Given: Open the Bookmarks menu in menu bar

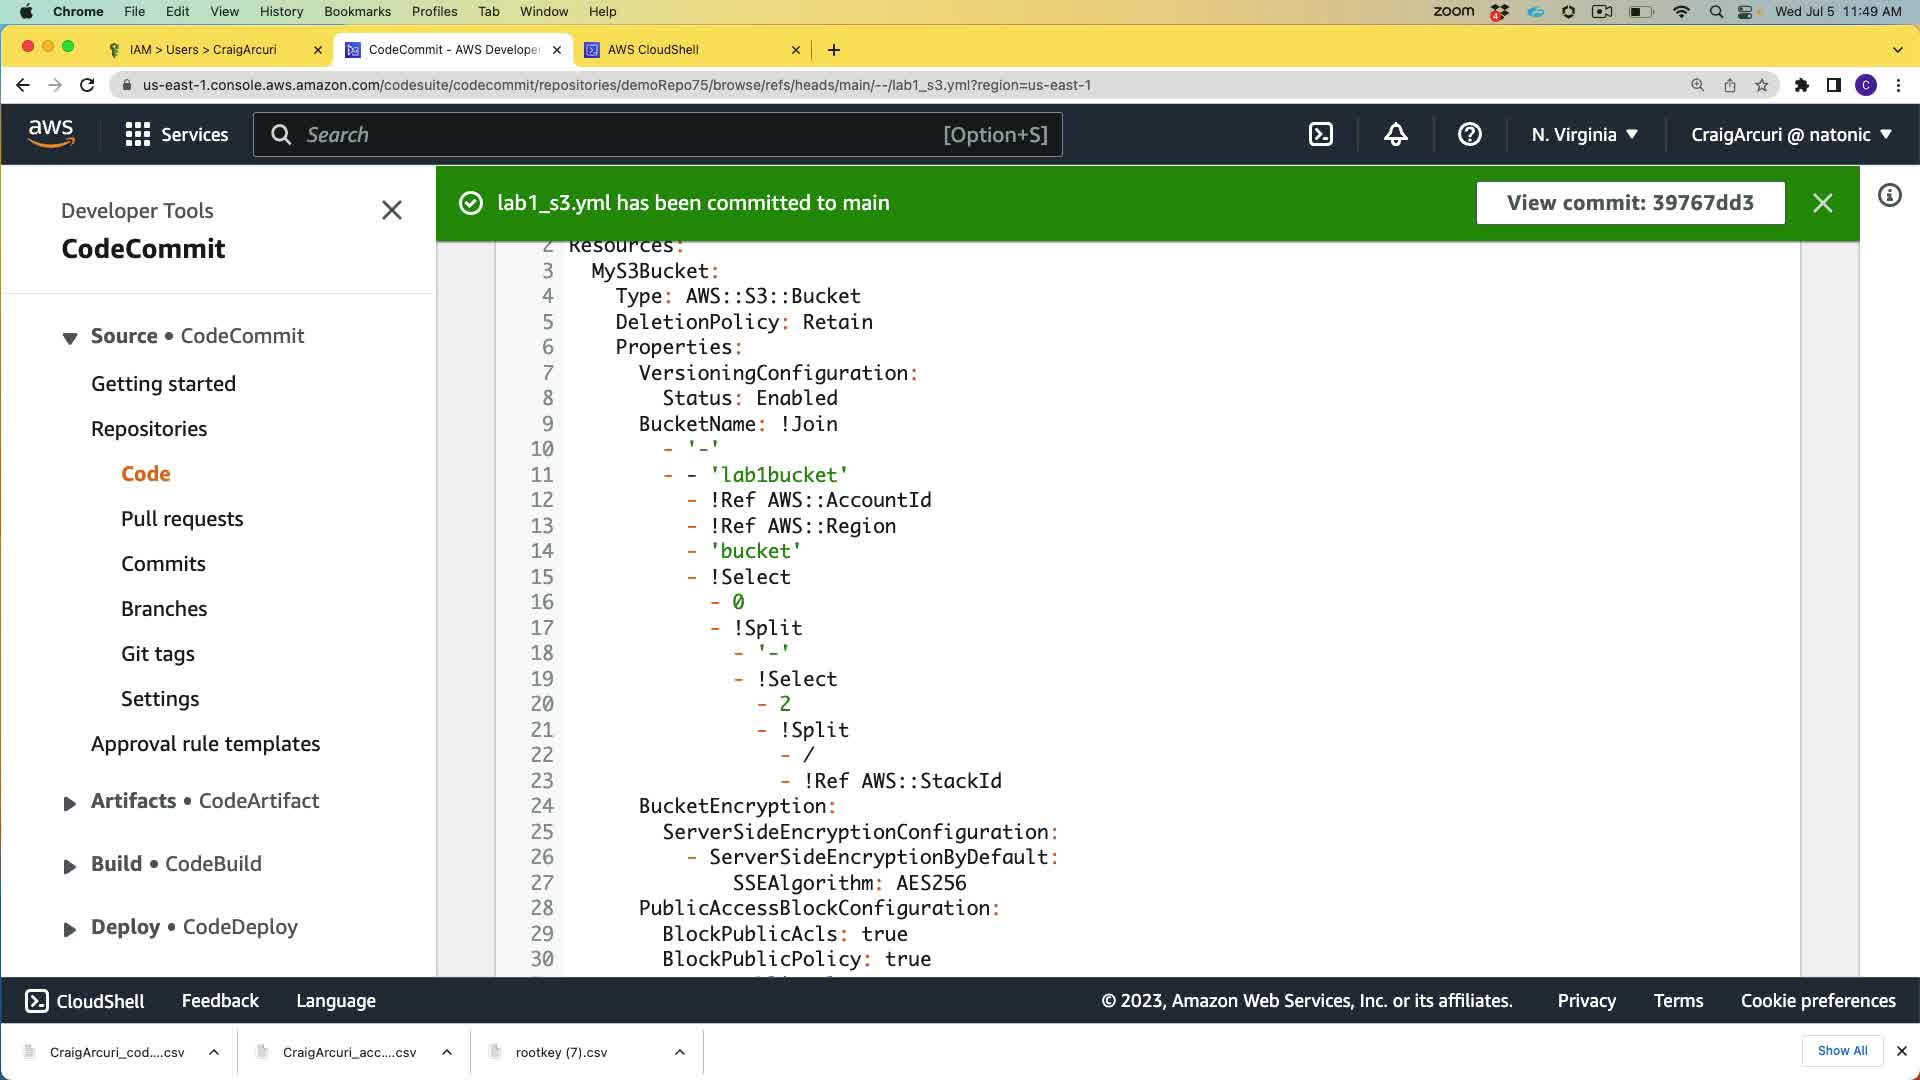Looking at the screenshot, I should pyautogui.click(x=357, y=11).
